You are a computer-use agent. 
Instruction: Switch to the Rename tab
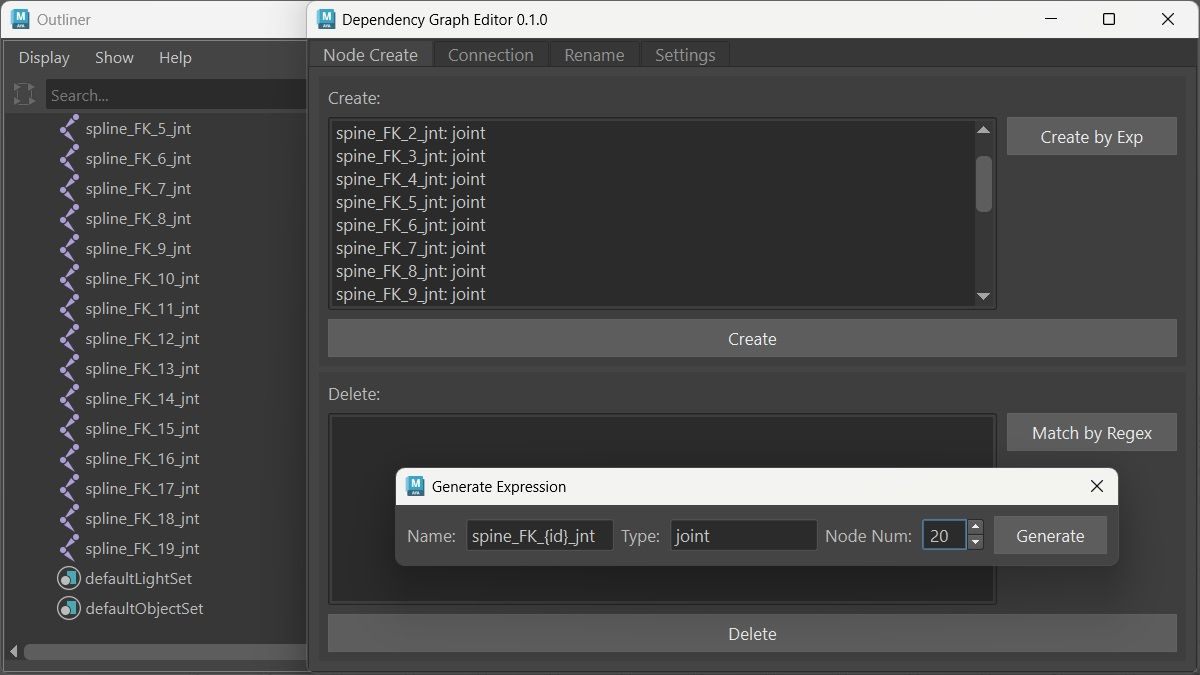point(594,55)
